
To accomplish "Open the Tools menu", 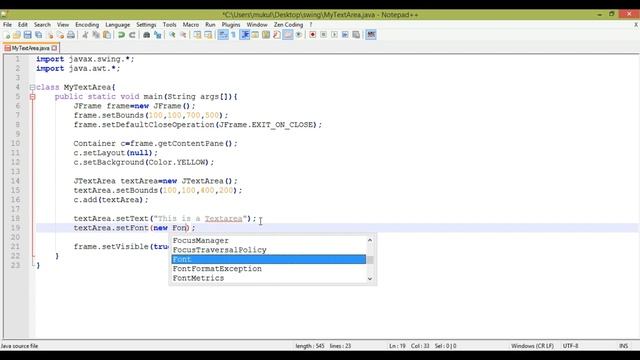I will click(169, 24).
